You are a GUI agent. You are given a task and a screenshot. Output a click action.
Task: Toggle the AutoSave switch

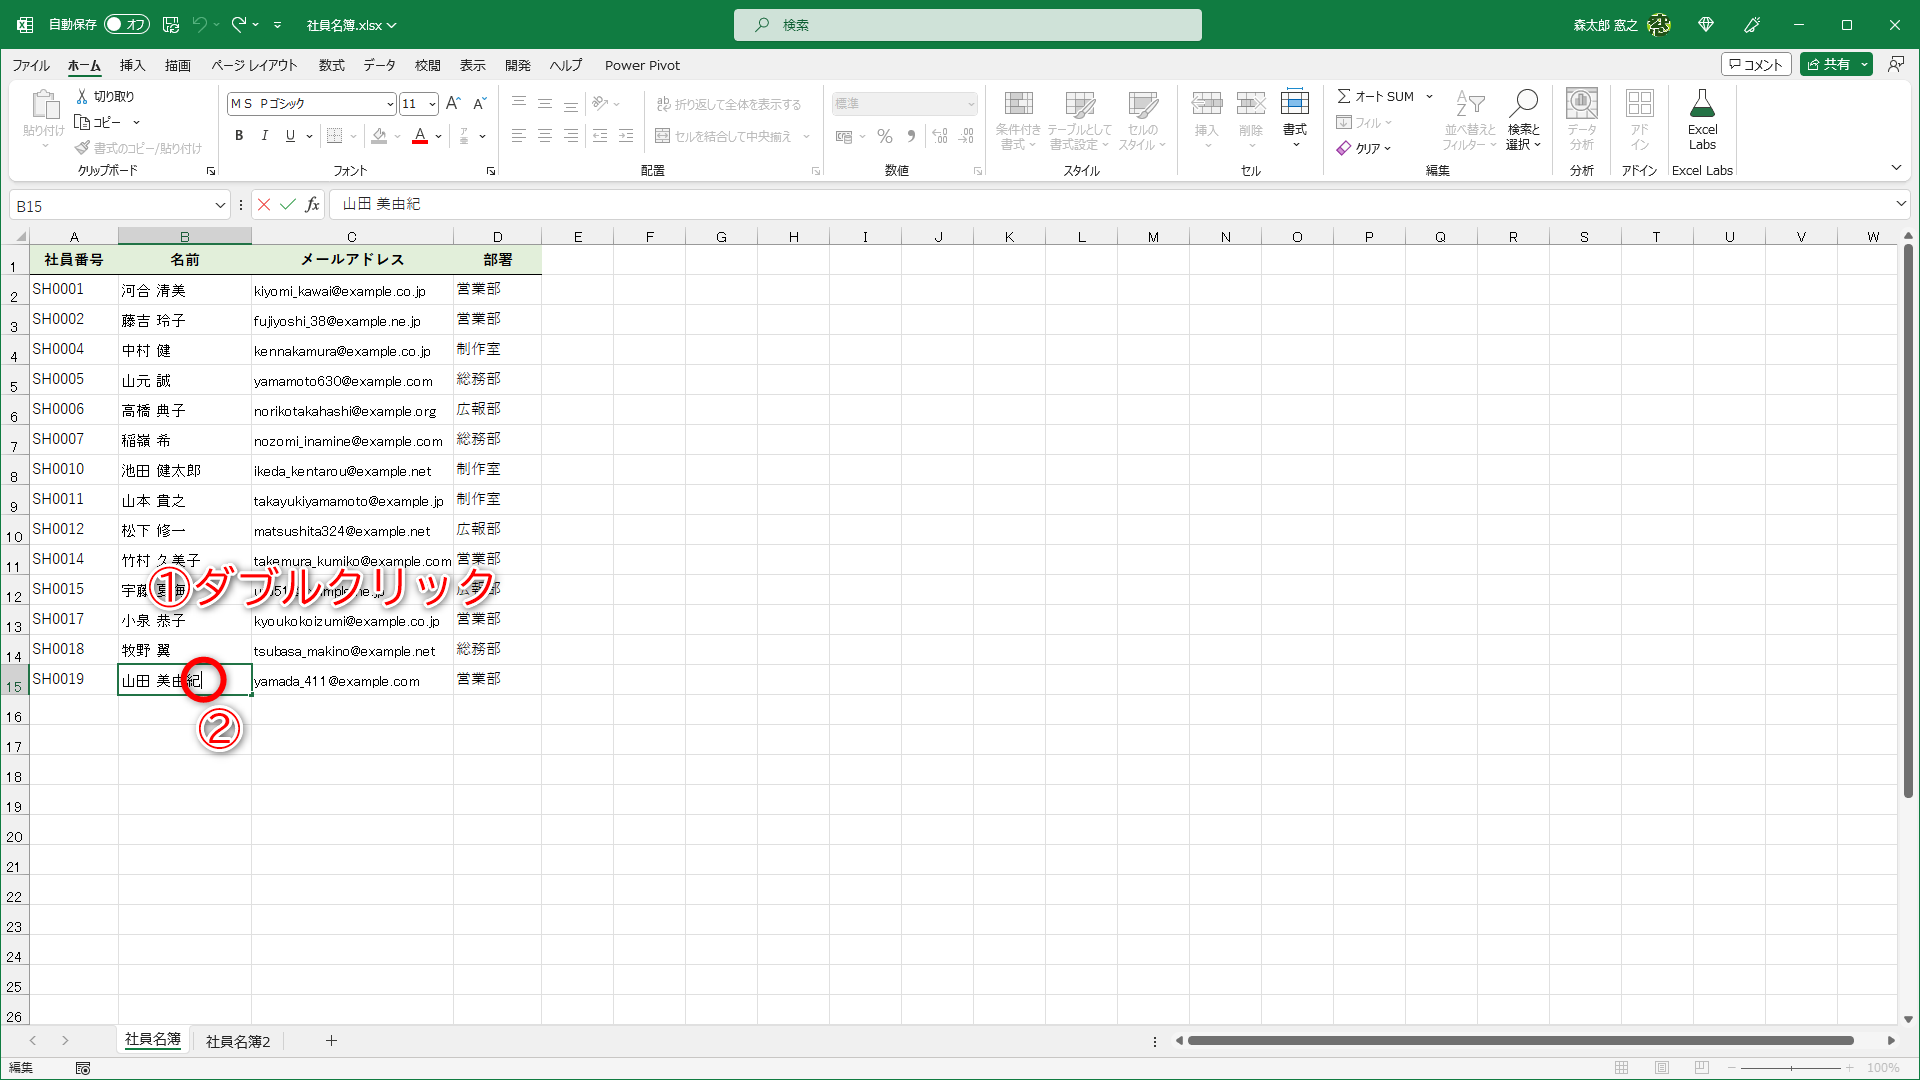pos(127,24)
